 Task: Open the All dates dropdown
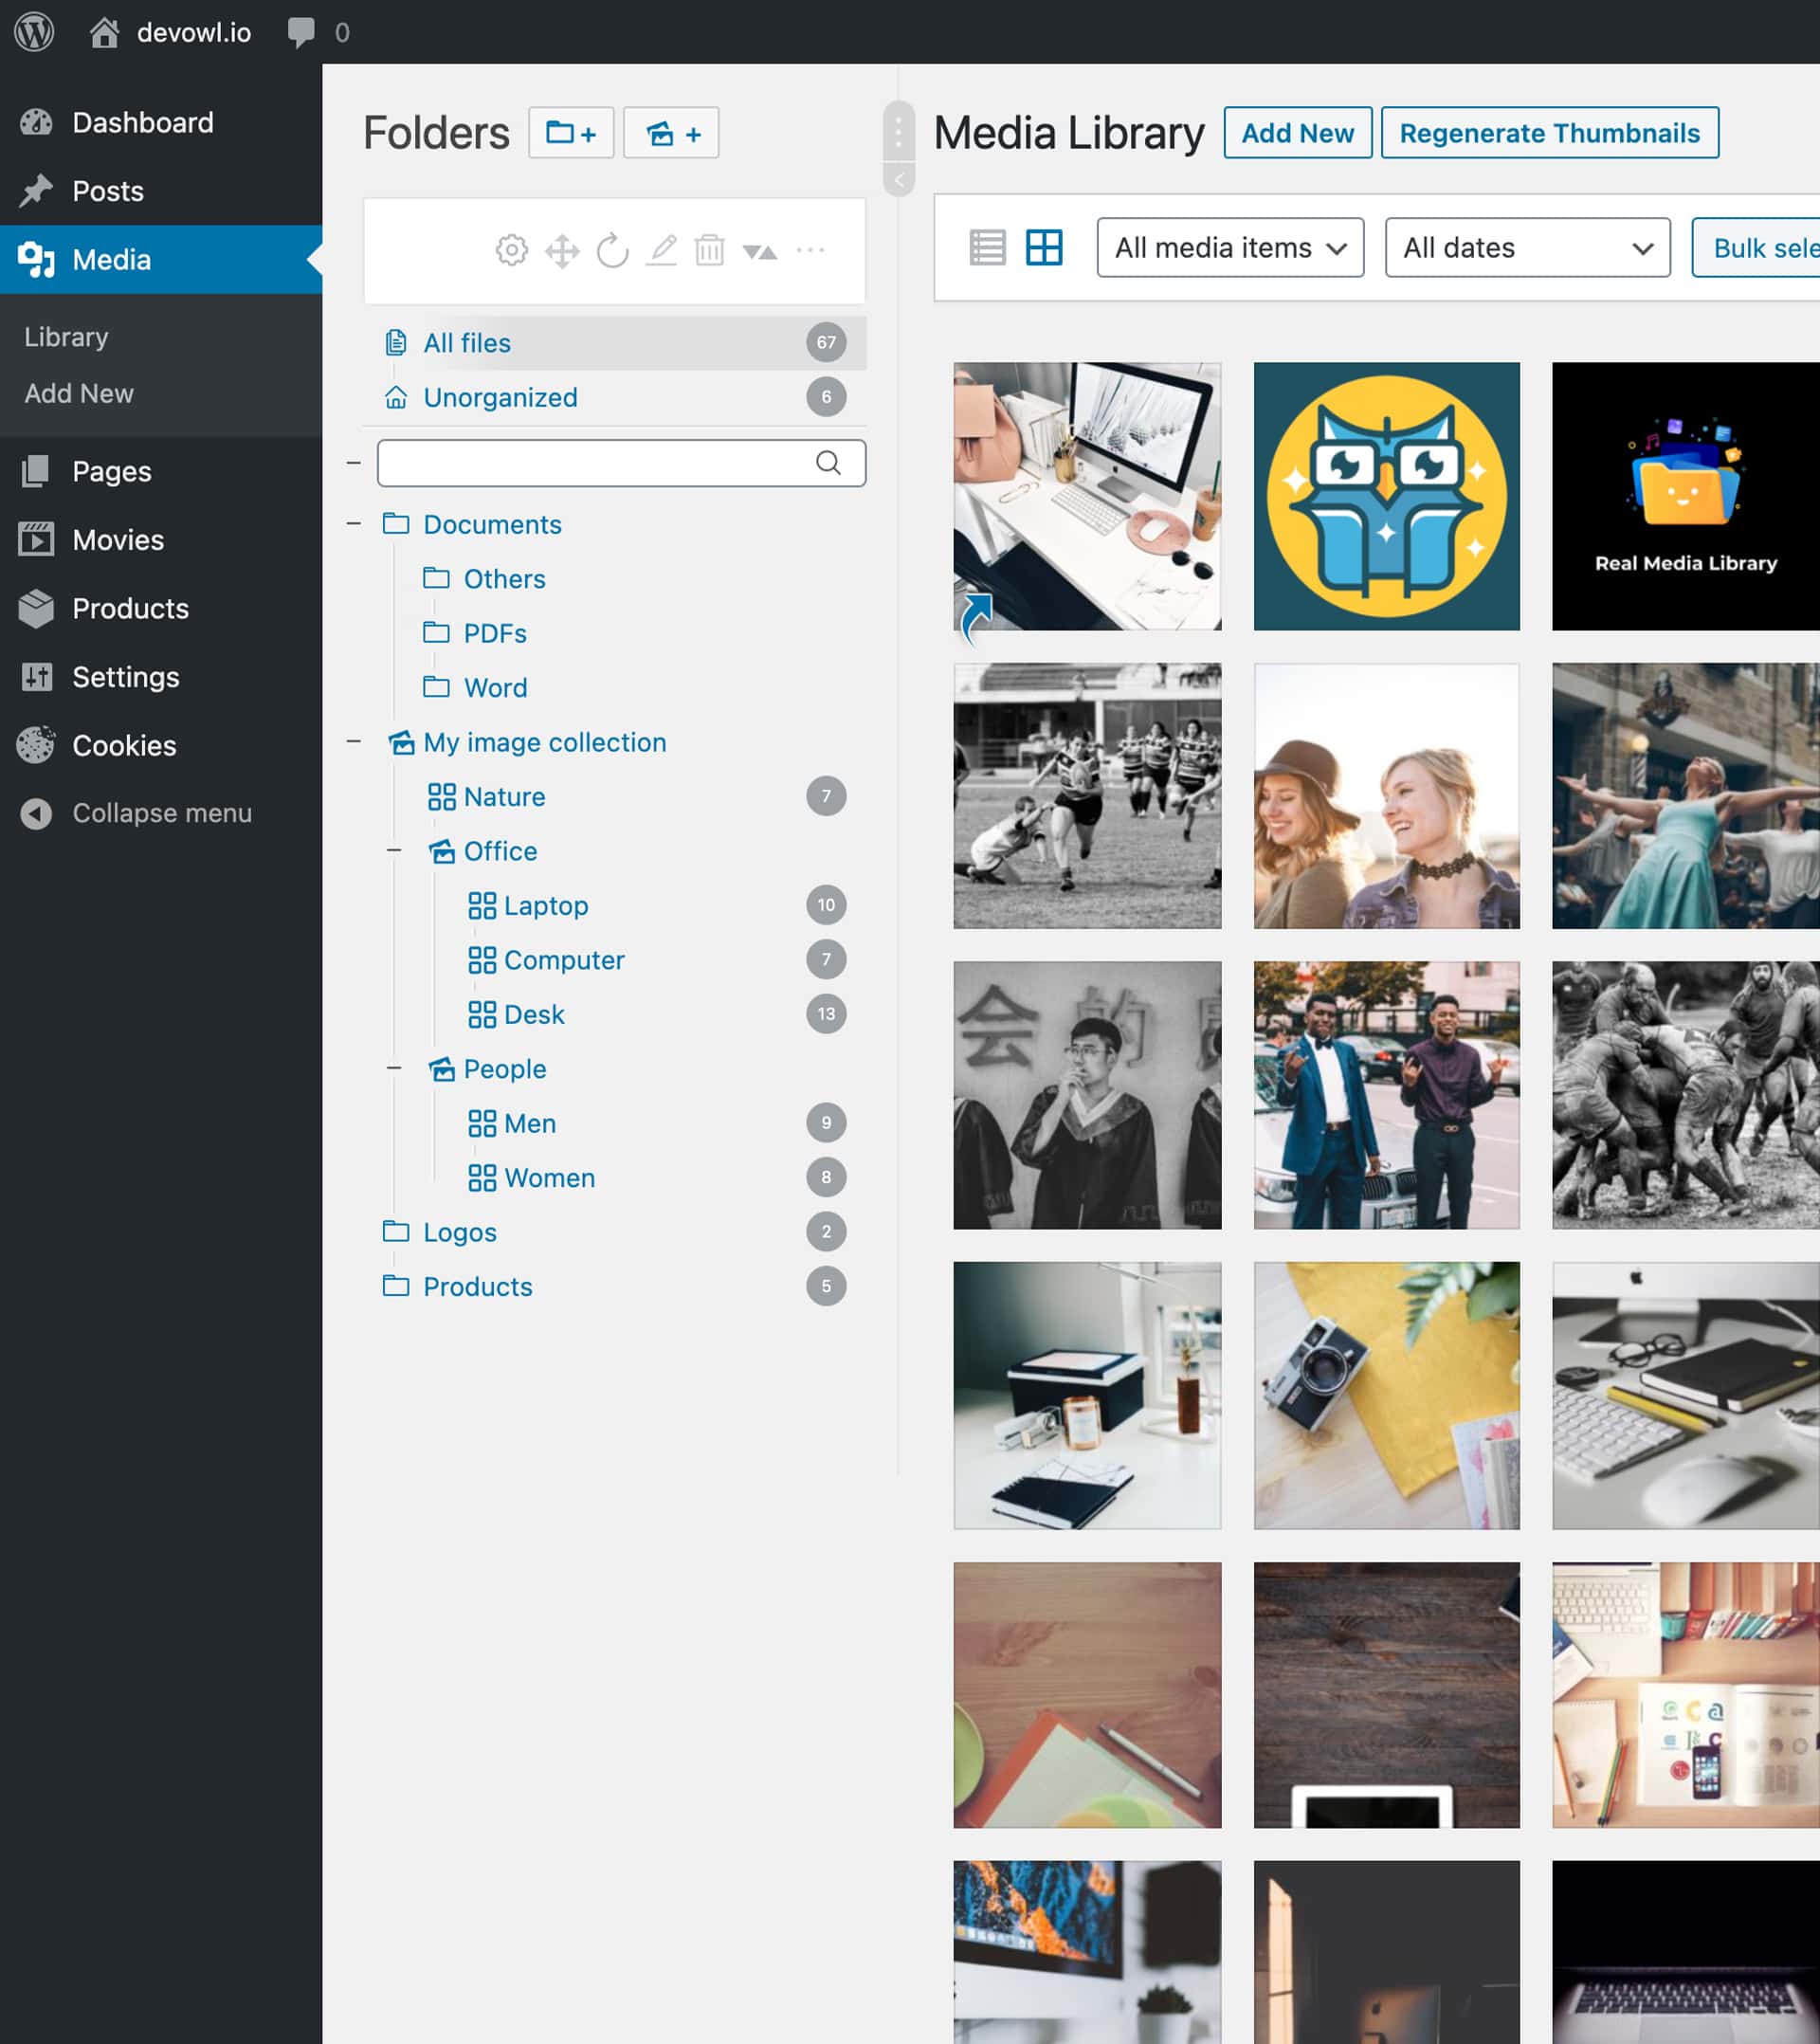point(1527,247)
